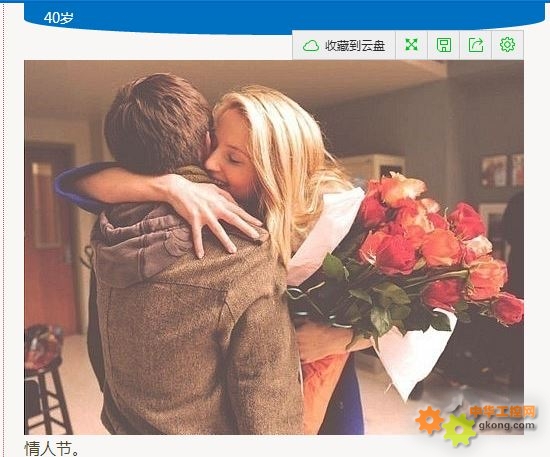This screenshot has height=457, width=550.
Task: Click the blue header banner area
Action: click(281, 16)
